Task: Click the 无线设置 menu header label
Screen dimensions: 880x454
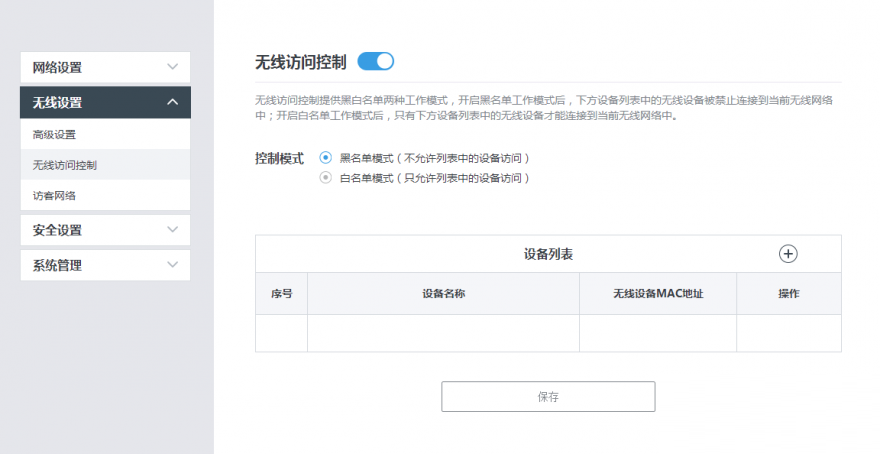Action: coord(57,103)
